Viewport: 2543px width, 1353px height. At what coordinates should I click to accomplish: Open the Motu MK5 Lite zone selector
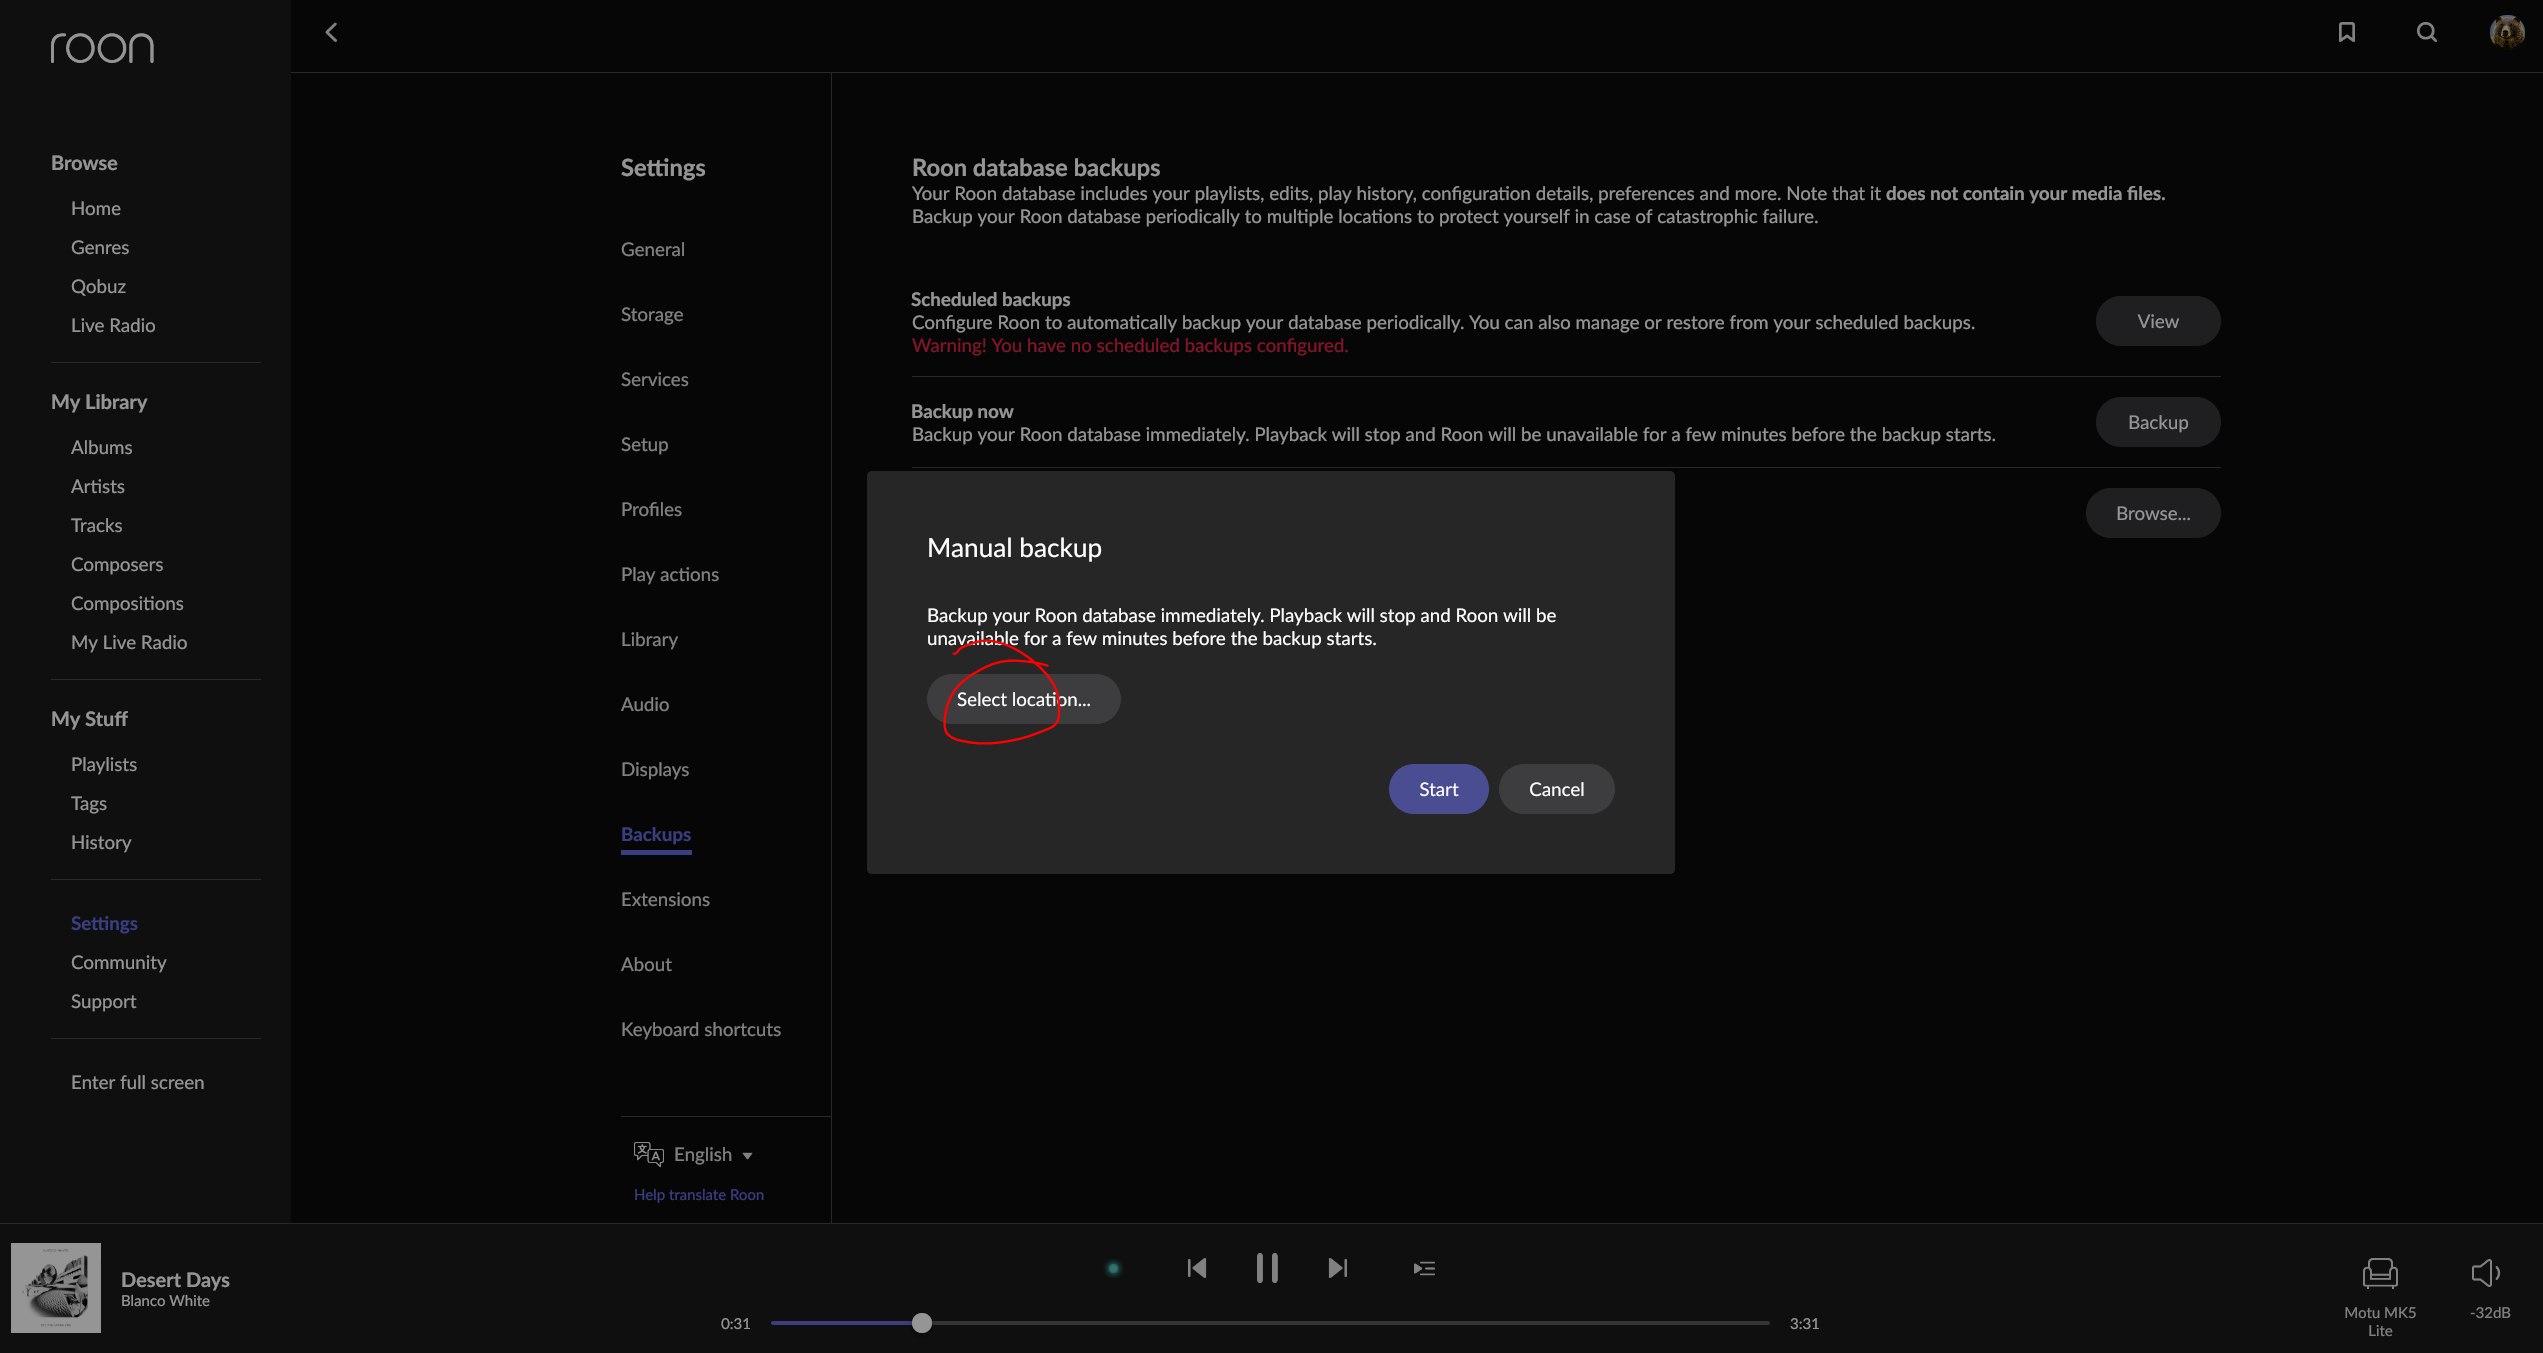[2380, 1296]
